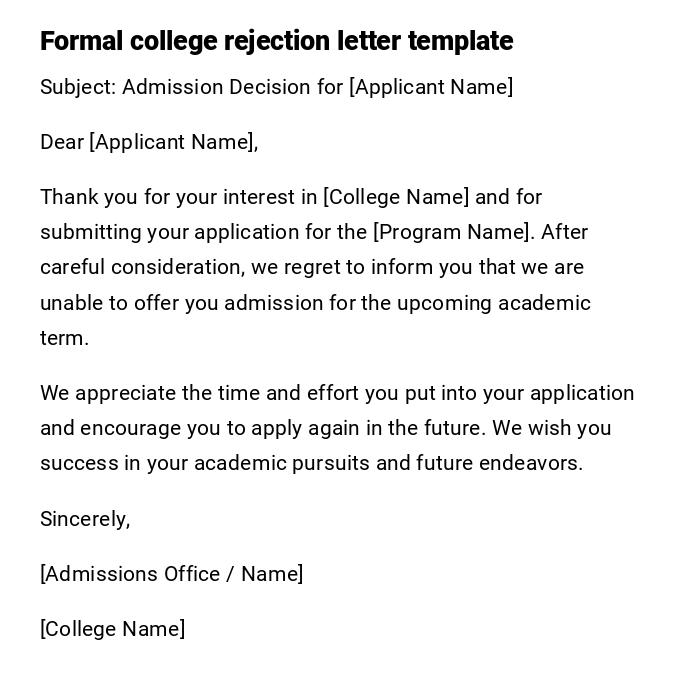Click the word "term." ending first paragraph
Screen dimensions: 700x691
(64, 338)
